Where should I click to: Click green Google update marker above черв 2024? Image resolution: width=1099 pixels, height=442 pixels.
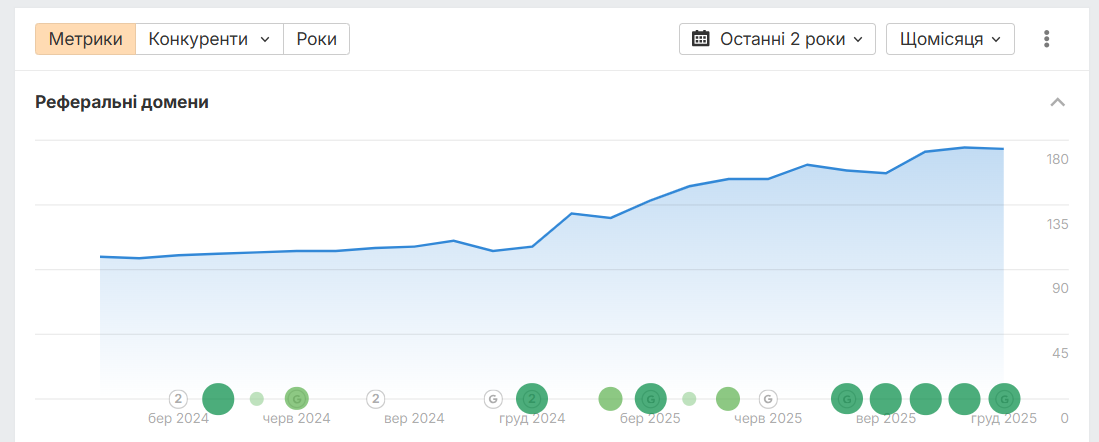(296, 399)
